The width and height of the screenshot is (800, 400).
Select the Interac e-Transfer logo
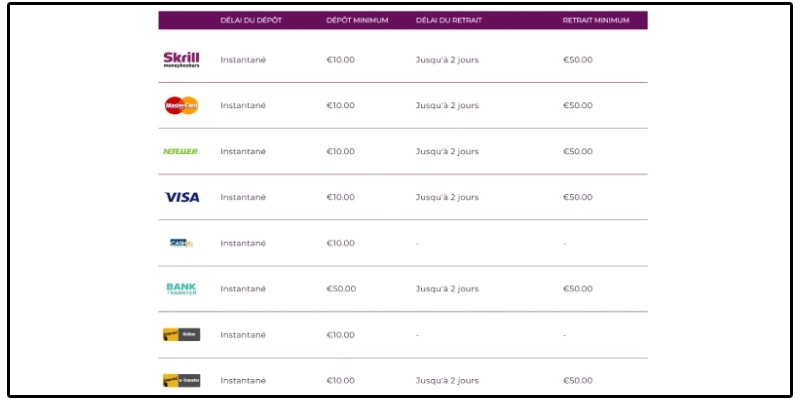pyautogui.click(x=181, y=381)
